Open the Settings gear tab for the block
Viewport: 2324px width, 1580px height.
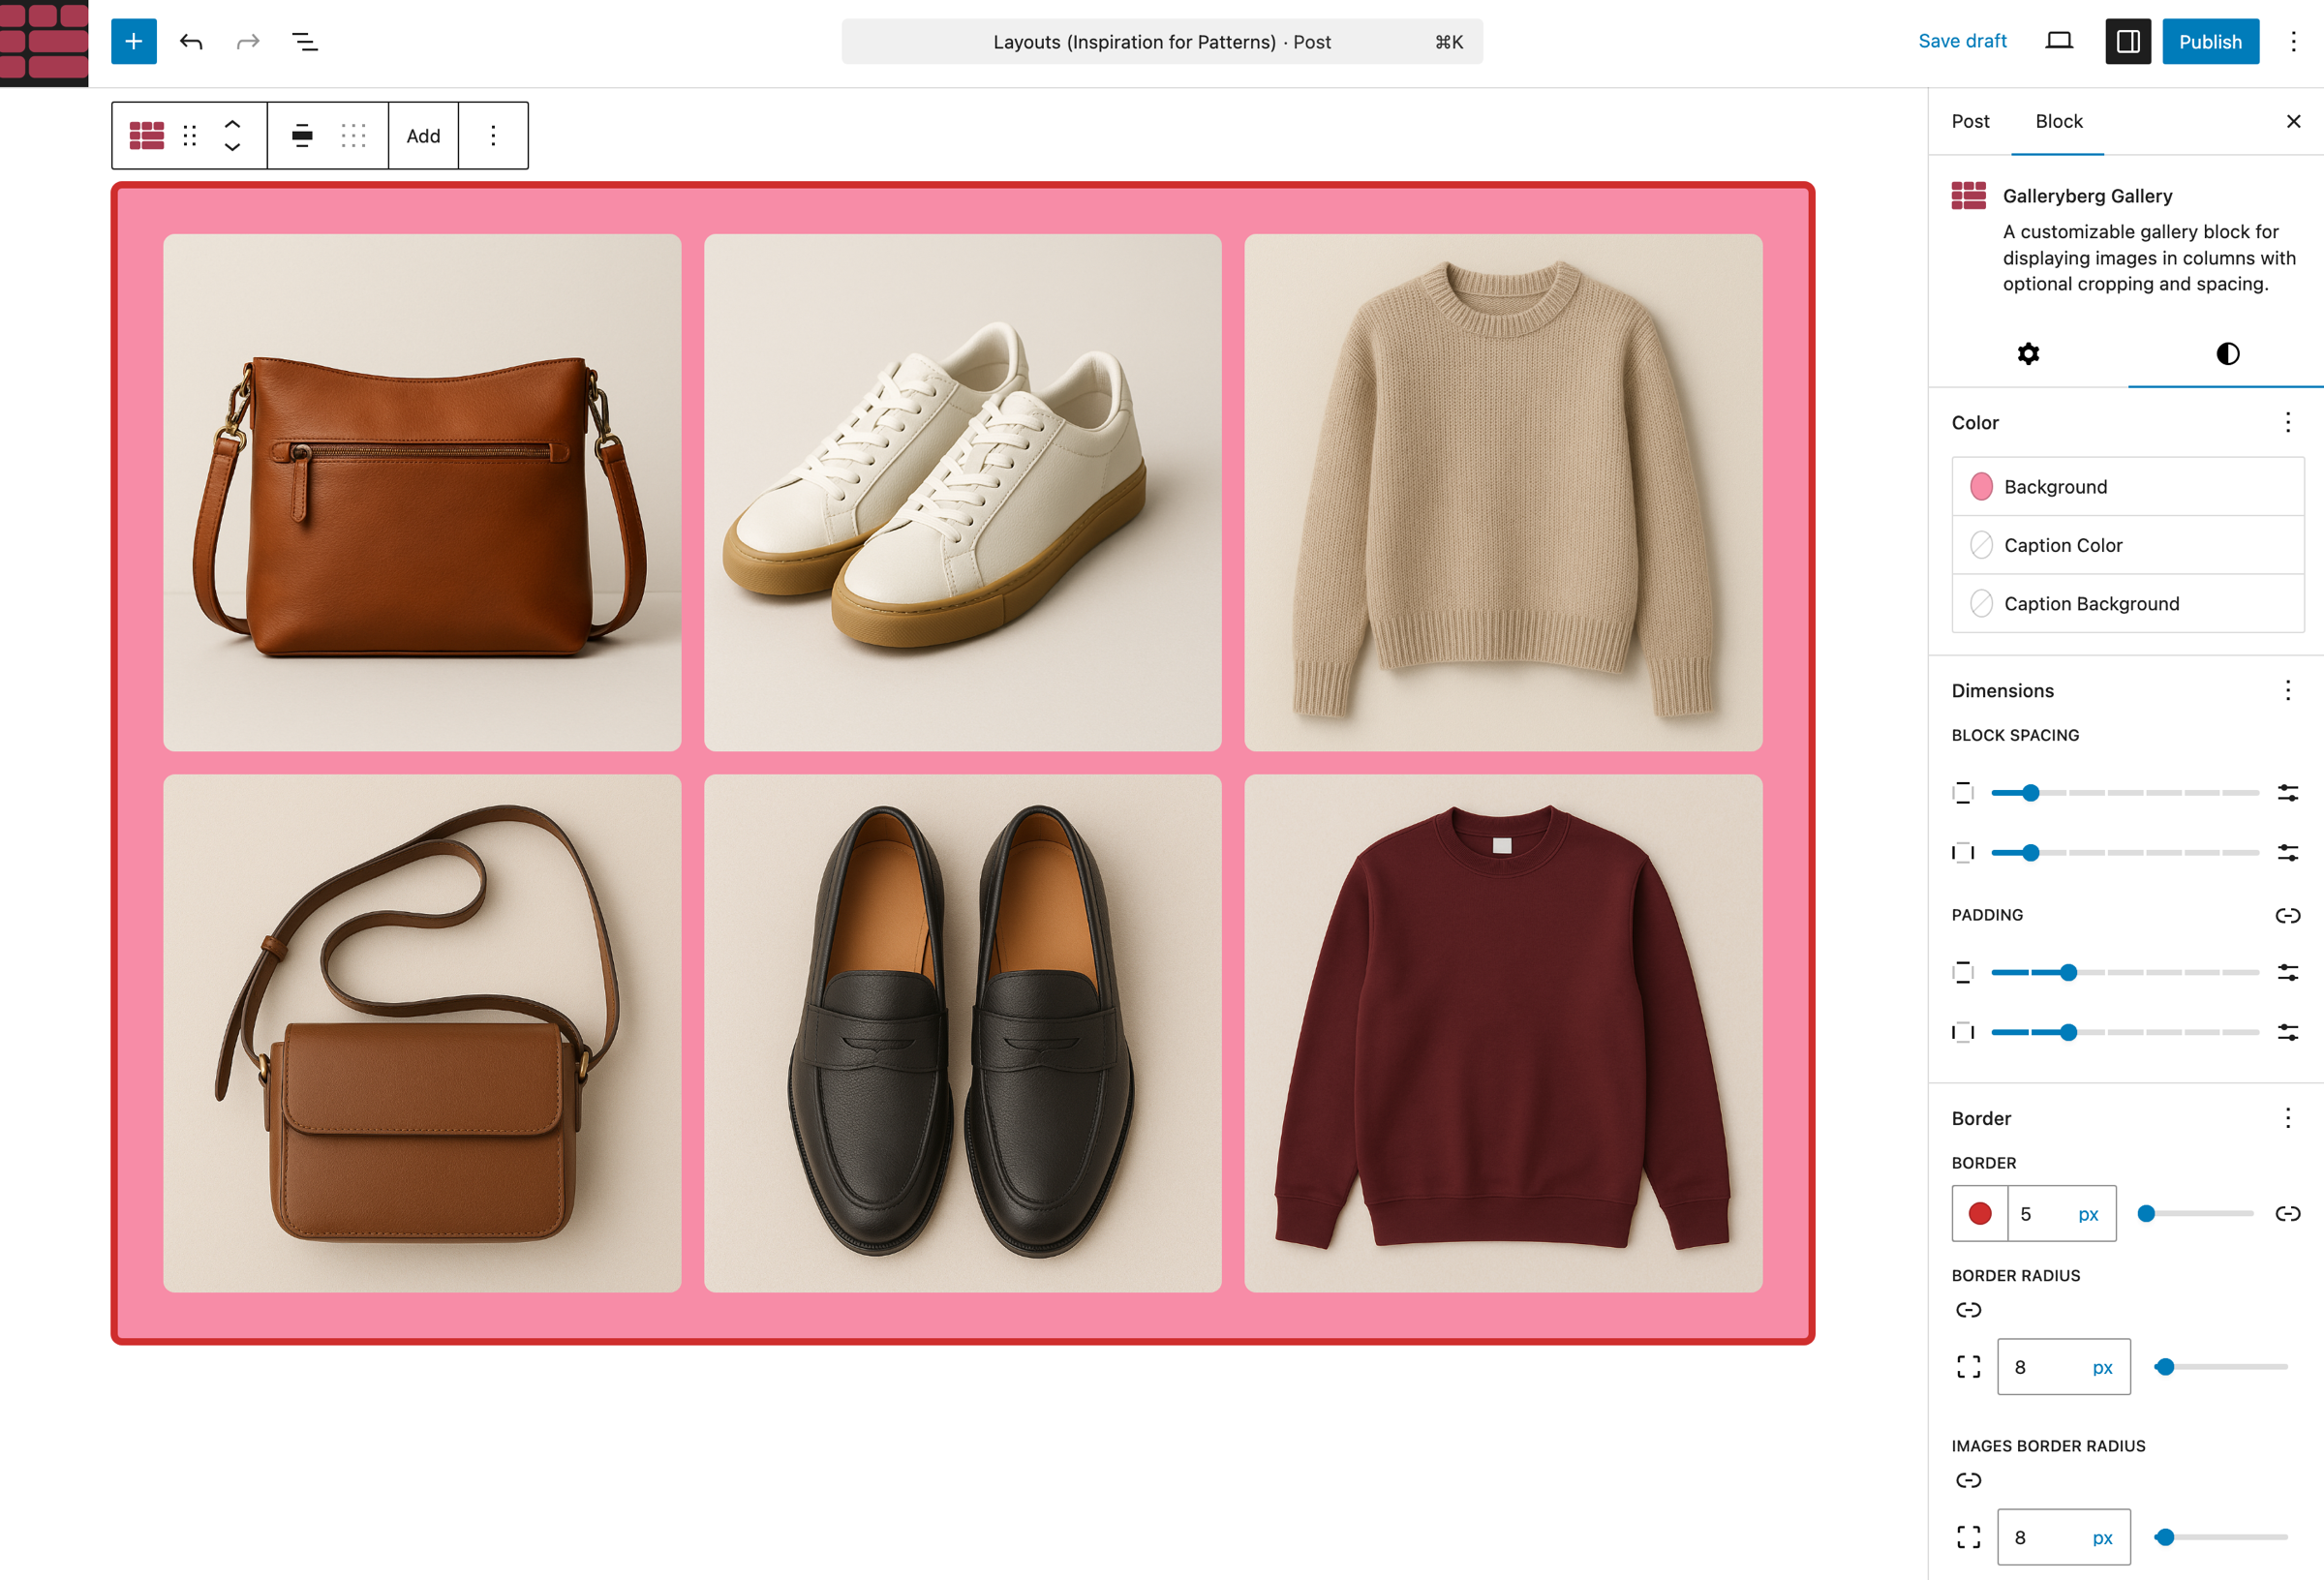[2028, 353]
